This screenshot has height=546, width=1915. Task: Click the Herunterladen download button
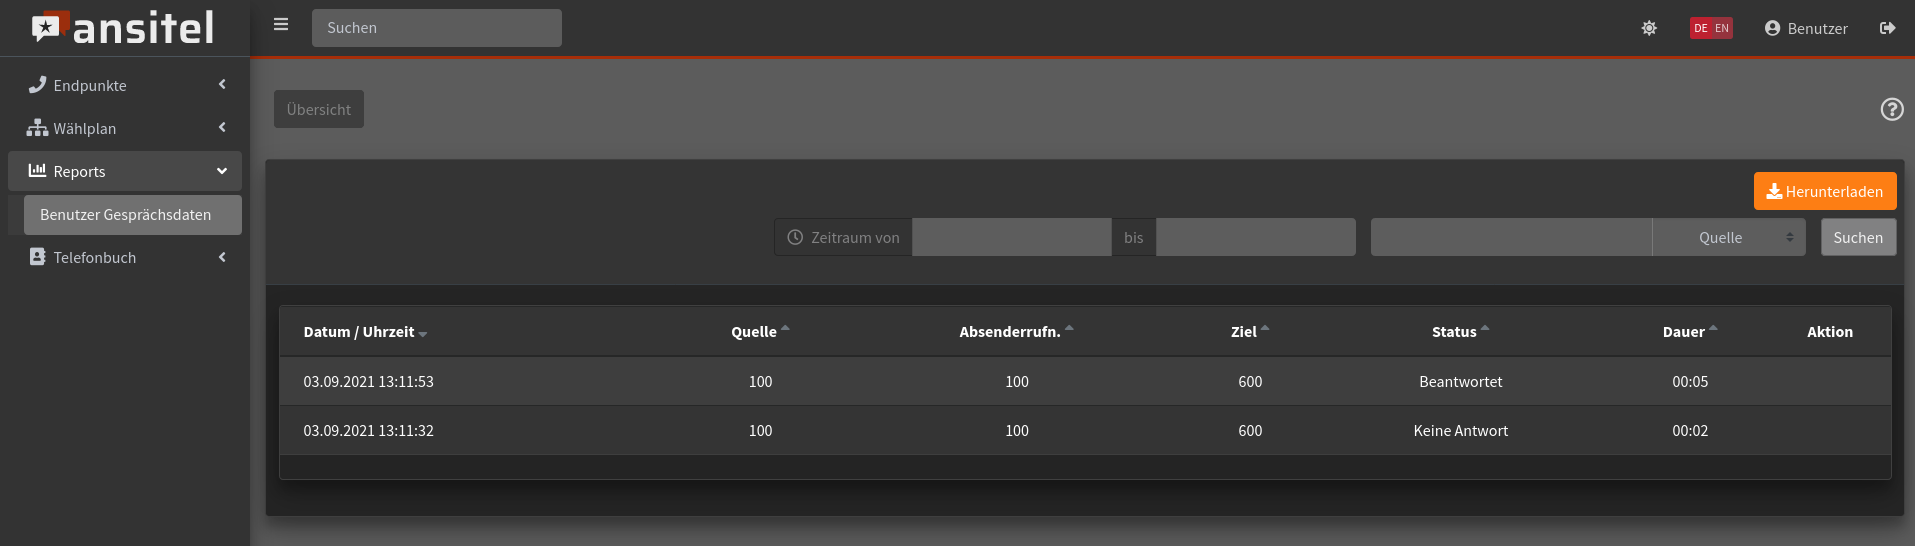click(1824, 191)
